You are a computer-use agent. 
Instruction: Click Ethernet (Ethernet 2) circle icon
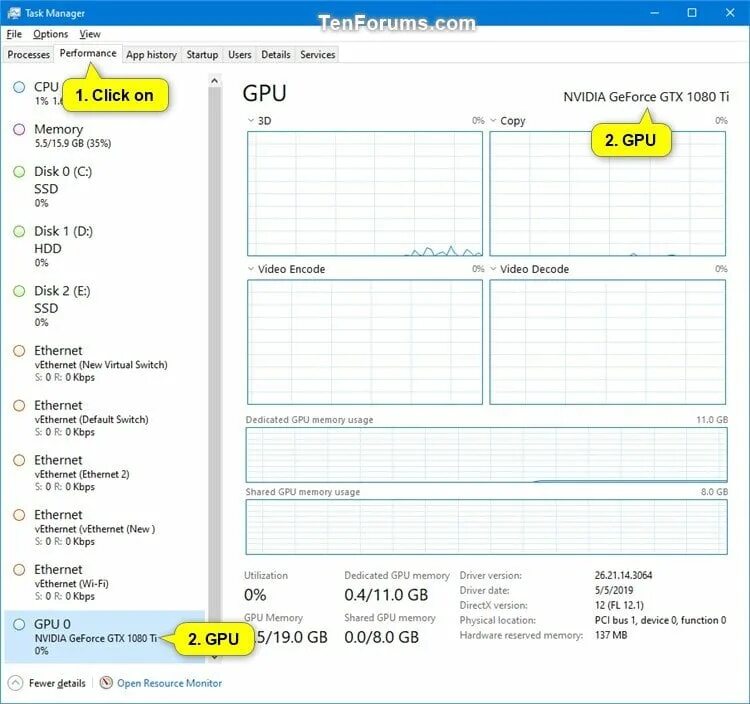click(19, 460)
